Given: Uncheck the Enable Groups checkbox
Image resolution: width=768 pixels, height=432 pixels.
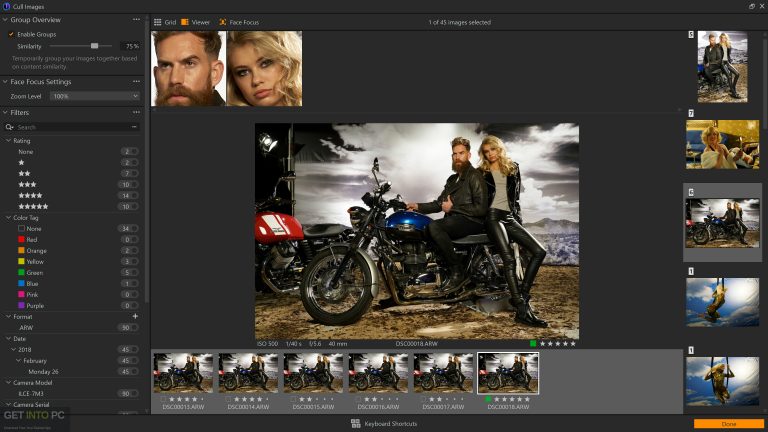Looking at the screenshot, I should click(x=12, y=34).
